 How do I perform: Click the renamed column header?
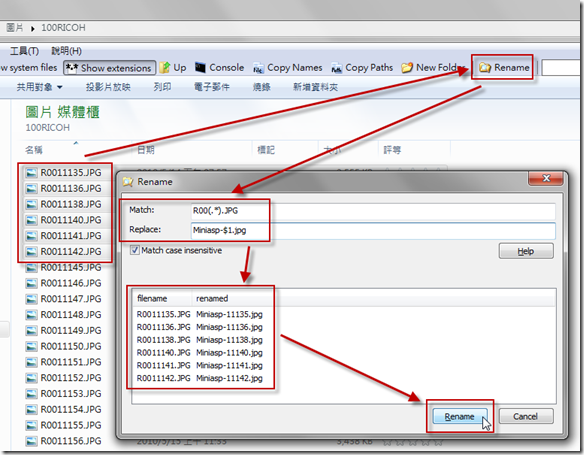pos(212,299)
